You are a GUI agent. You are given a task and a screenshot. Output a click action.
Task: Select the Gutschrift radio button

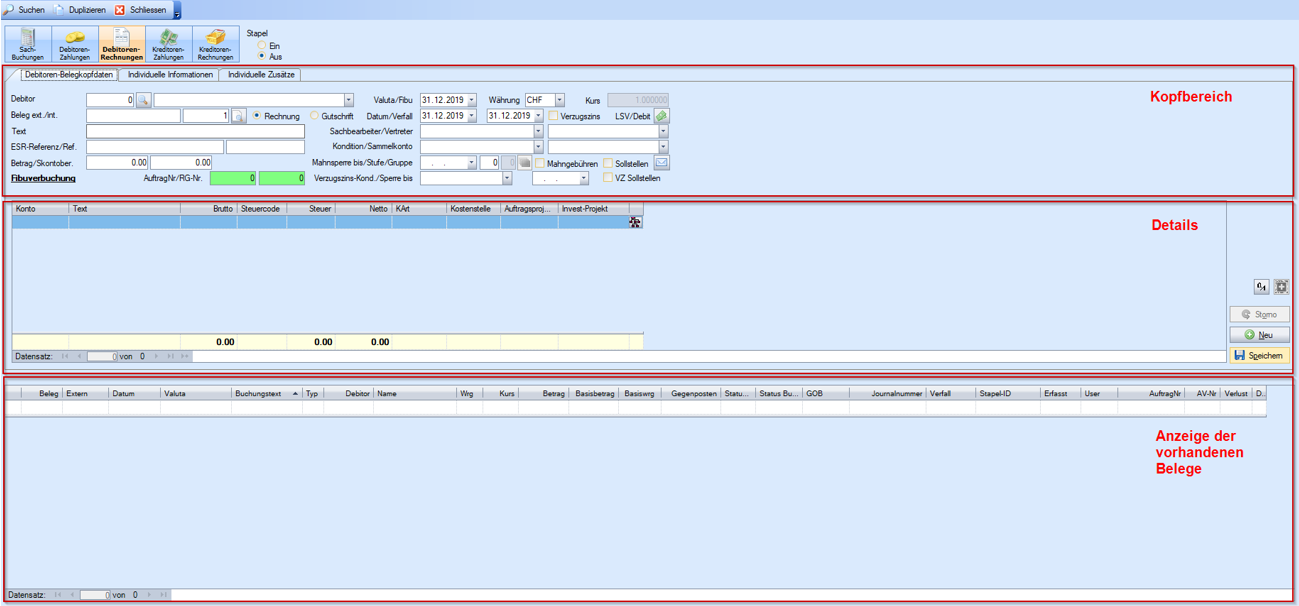click(x=314, y=116)
